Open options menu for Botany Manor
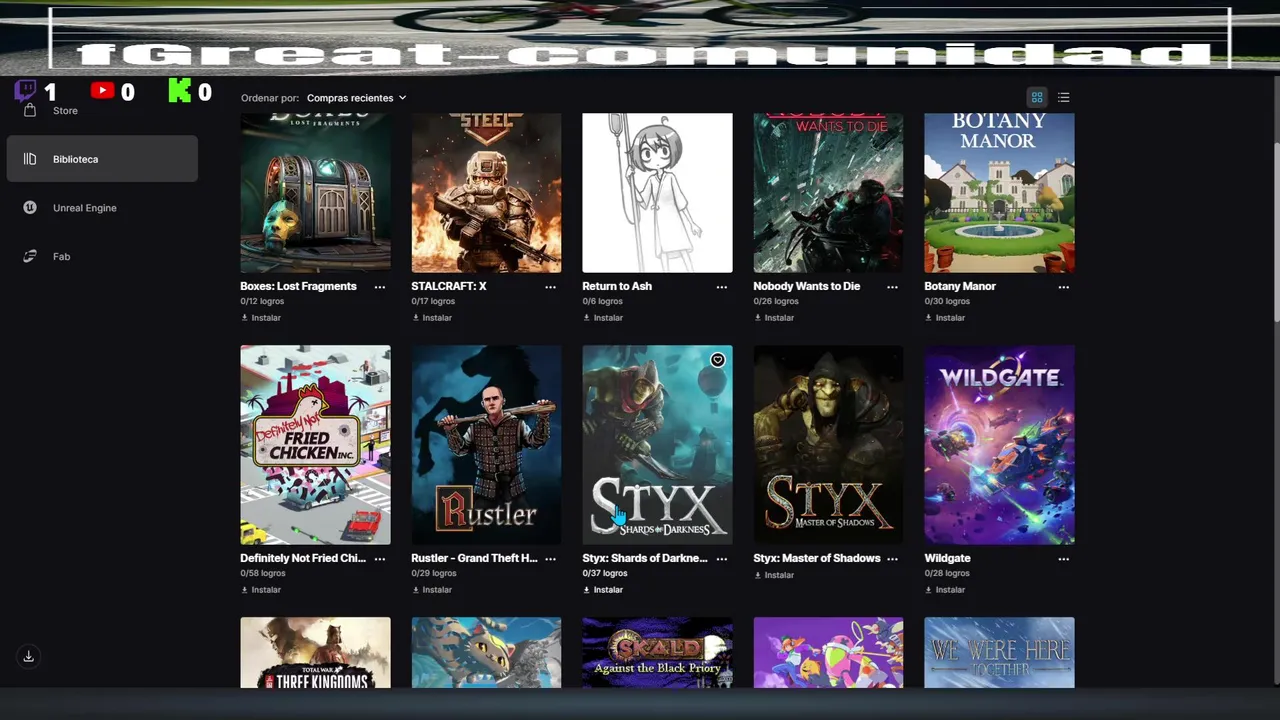The image size is (1280, 720). click(x=1064, y=287)
